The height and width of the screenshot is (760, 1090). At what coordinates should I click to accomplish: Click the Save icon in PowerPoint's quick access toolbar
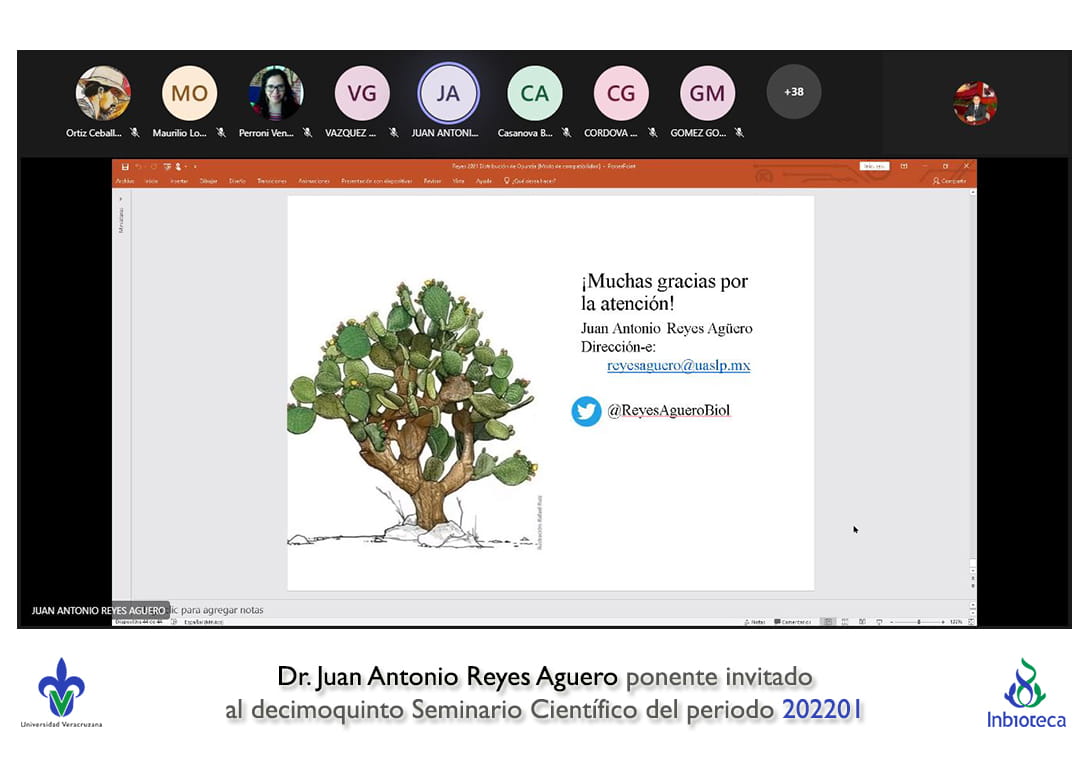(x=125, y=166)
